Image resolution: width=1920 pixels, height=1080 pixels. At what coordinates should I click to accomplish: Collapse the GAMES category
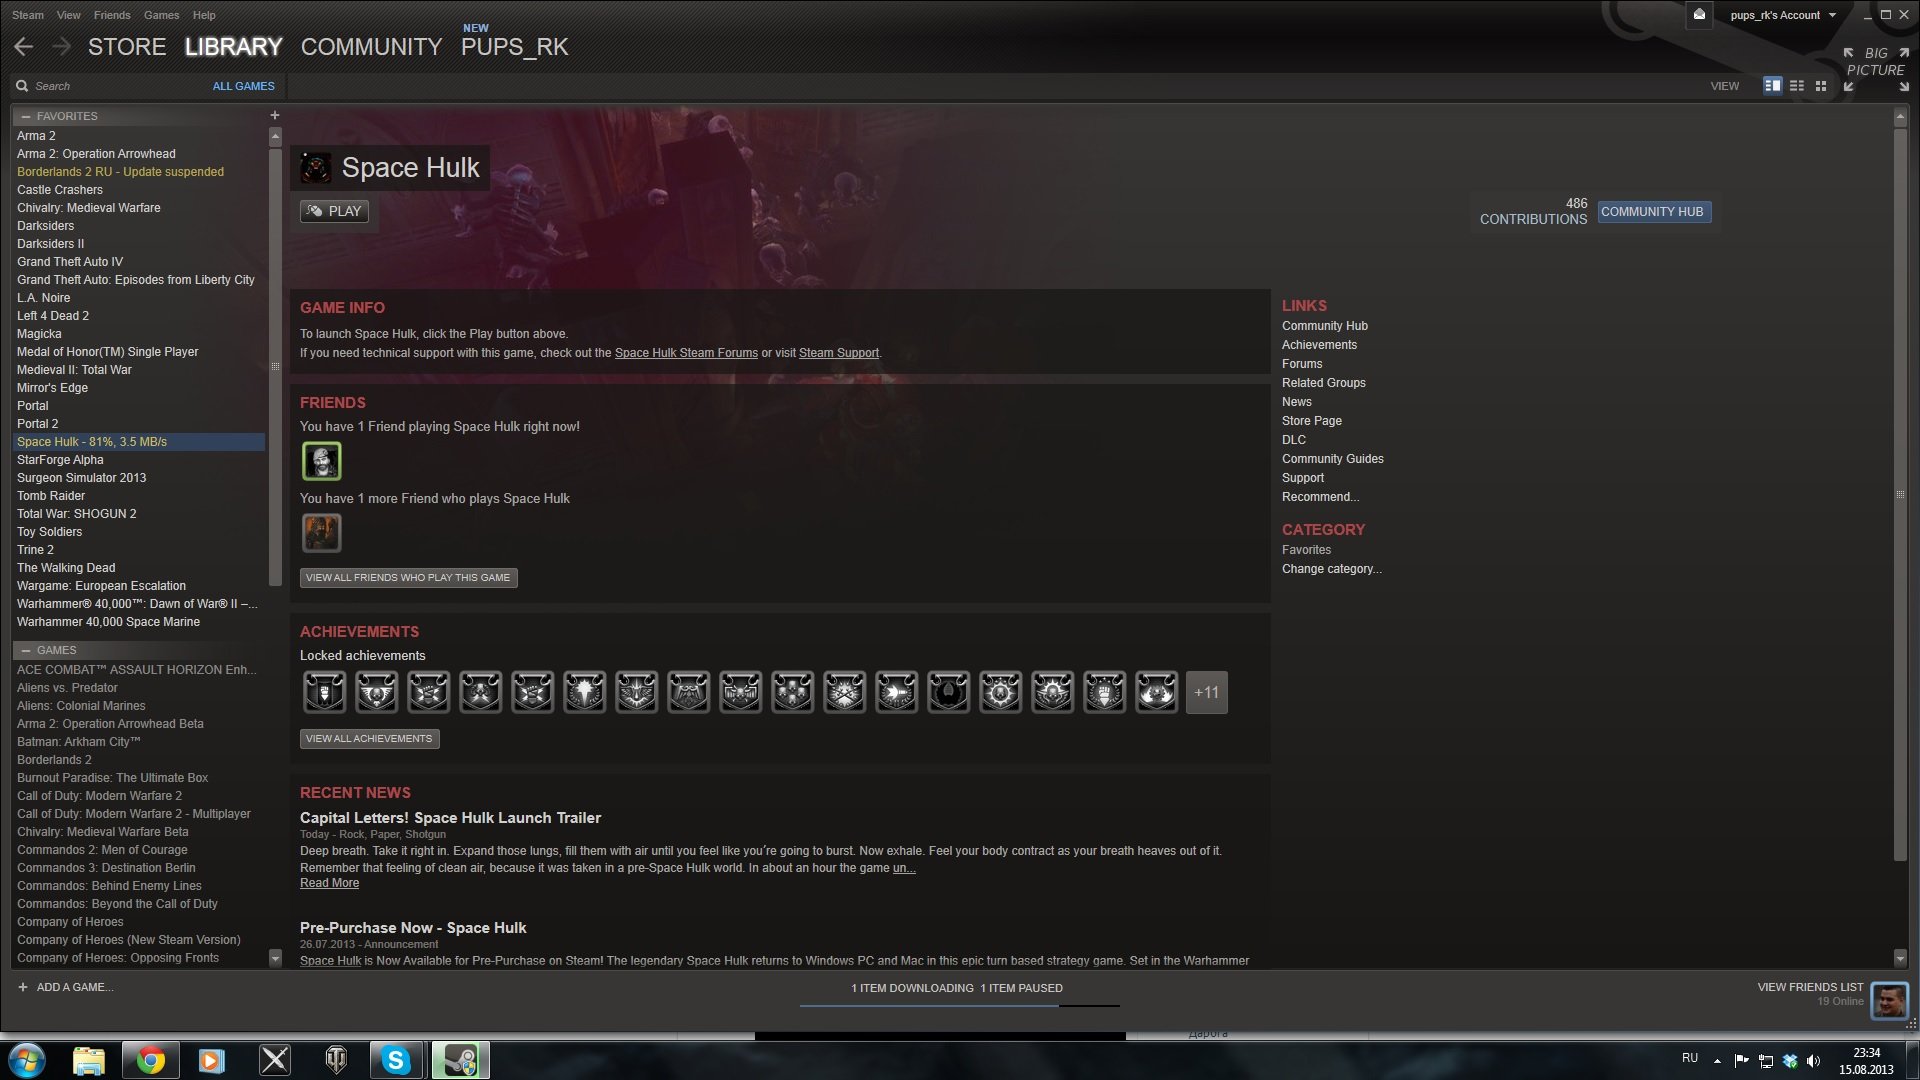26,650
